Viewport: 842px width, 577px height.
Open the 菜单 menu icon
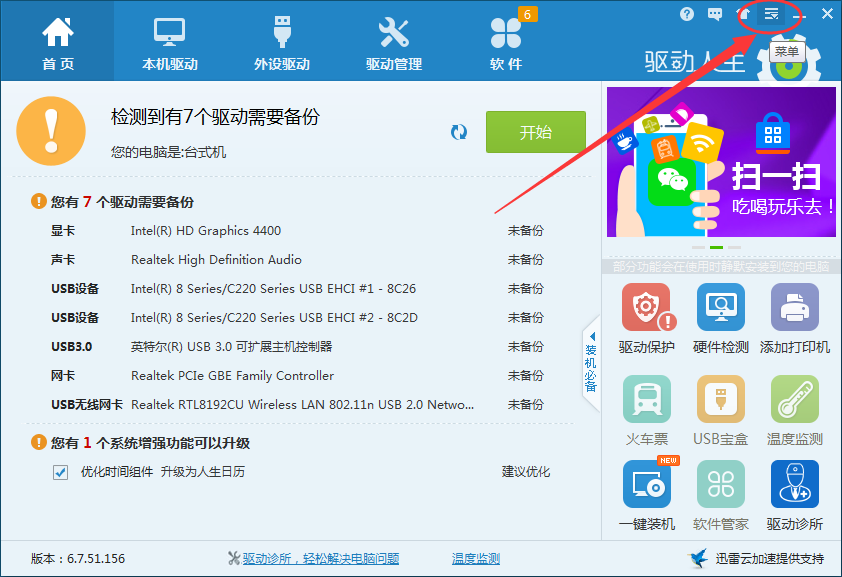[771, 14]
